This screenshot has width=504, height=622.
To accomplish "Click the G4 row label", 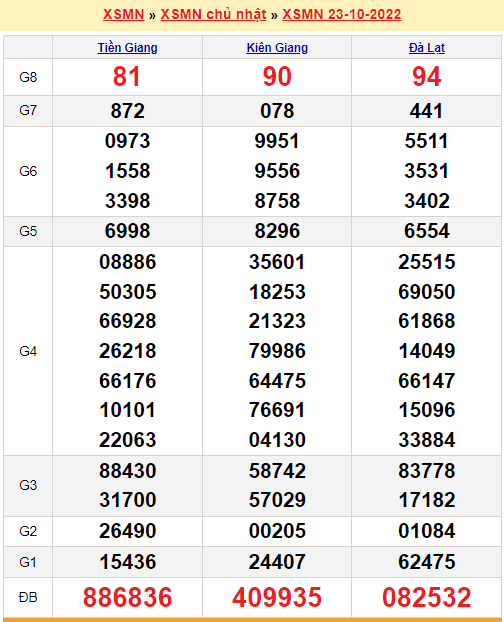I will [28, 351].
